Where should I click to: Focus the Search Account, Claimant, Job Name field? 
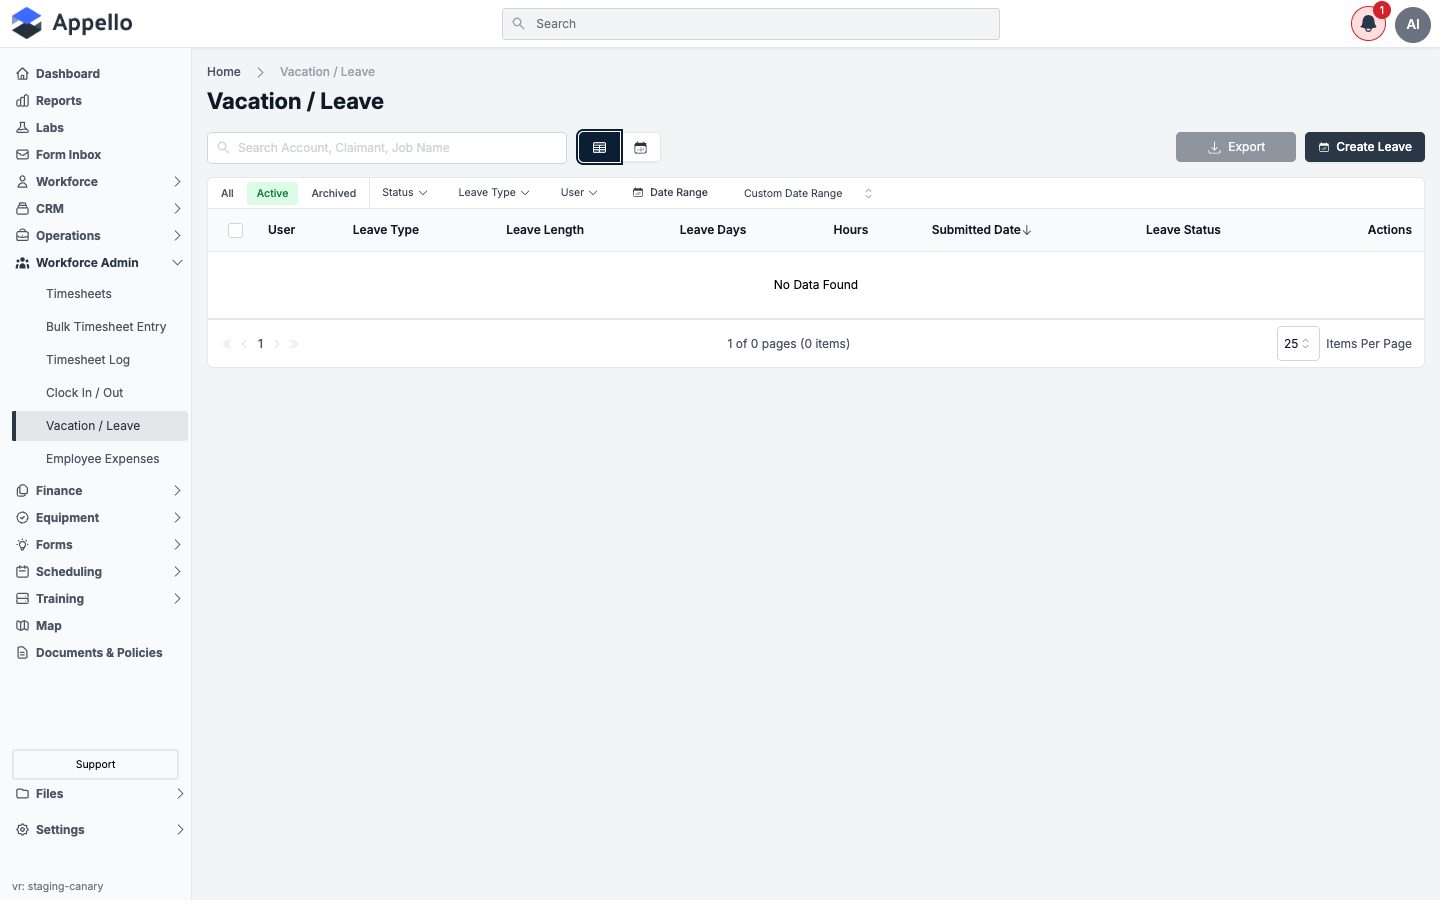pos(387,148)
